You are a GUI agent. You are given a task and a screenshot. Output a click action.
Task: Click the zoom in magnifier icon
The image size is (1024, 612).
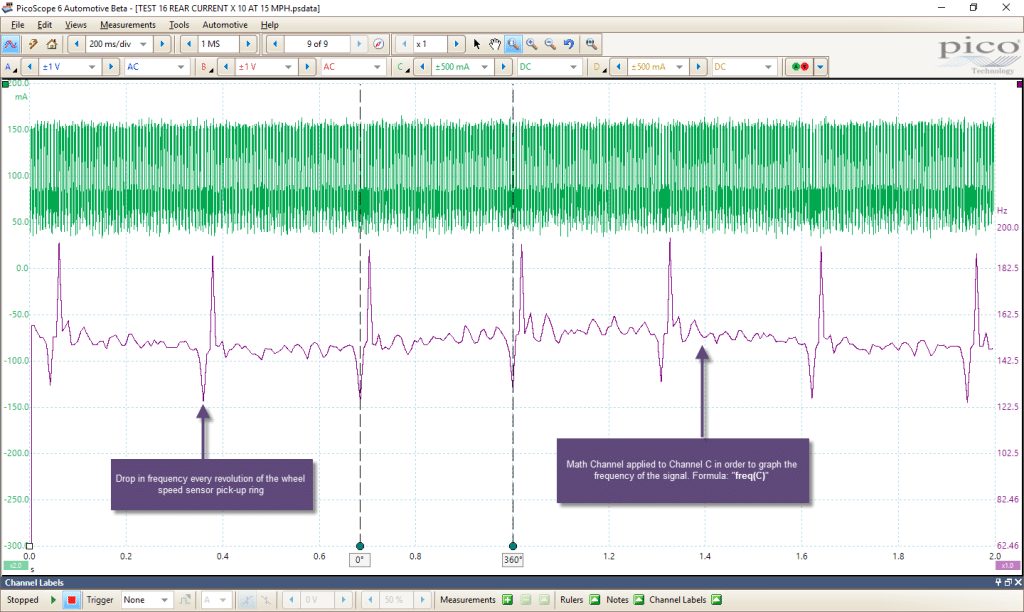[532, 44]
